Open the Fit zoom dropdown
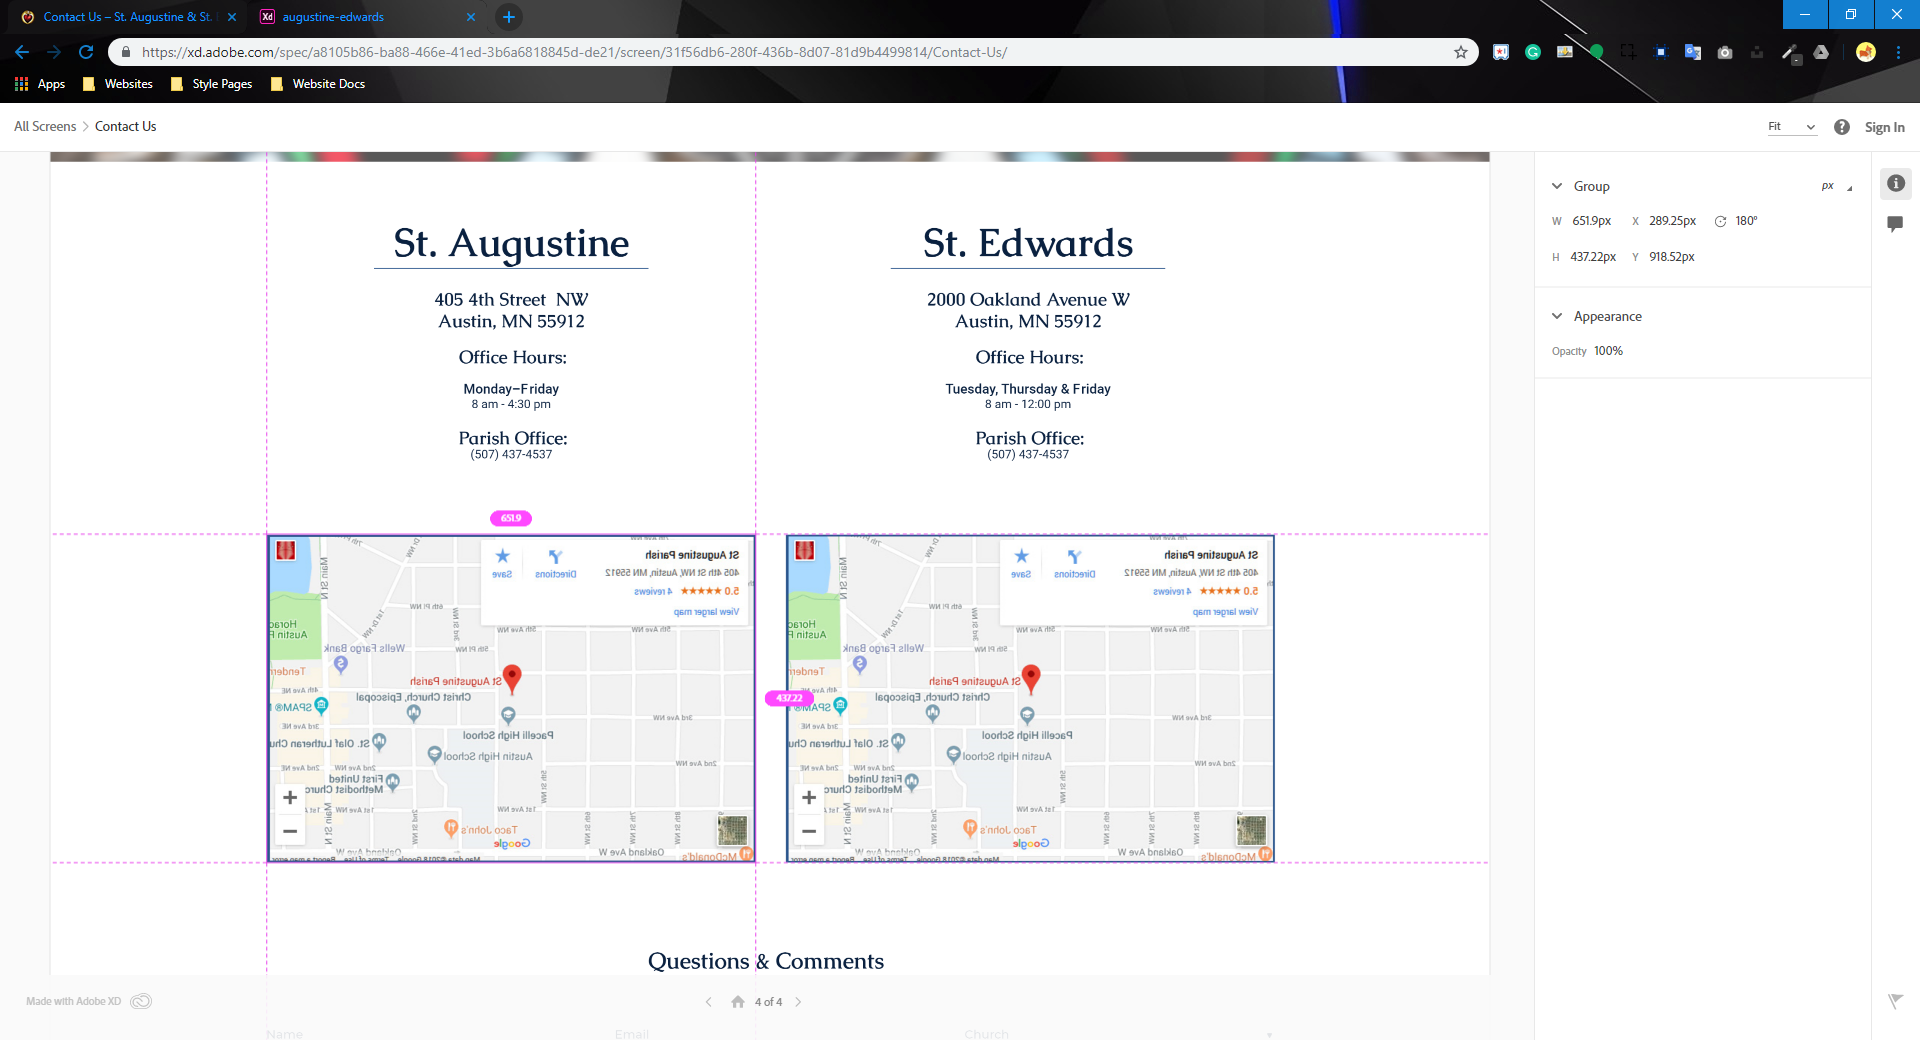This screenshot has height=1040, width=1920. point(1791,127)
